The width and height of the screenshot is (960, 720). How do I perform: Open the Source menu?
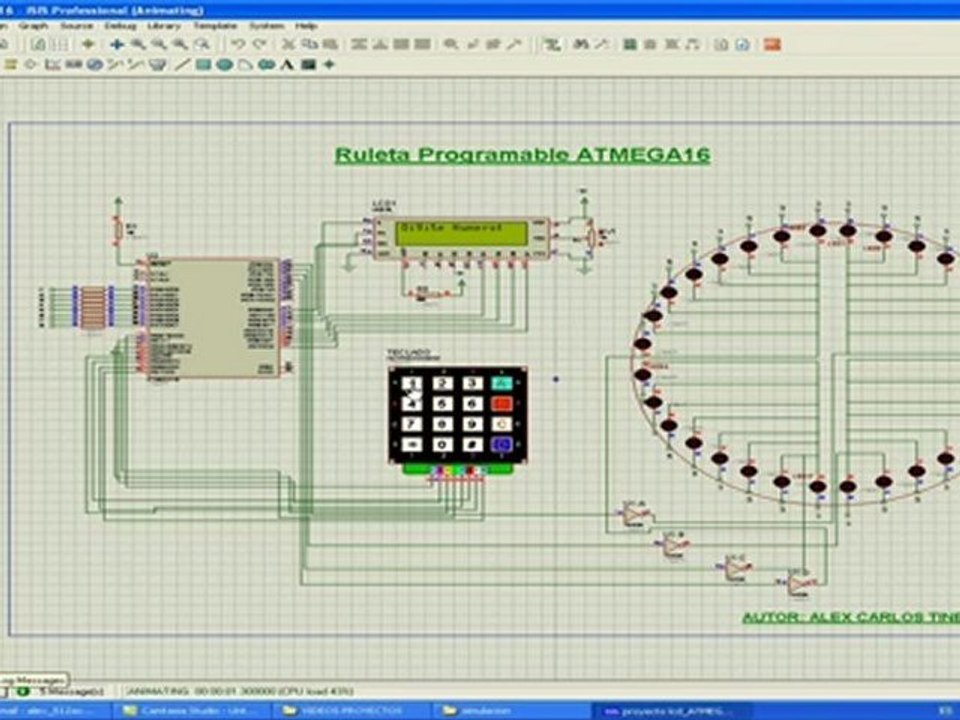[x=77, y=26]
